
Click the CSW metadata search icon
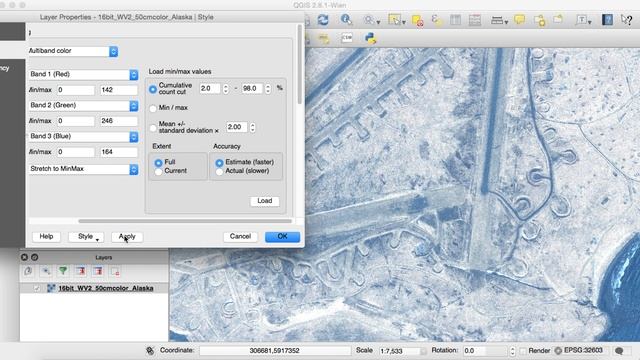347,38
